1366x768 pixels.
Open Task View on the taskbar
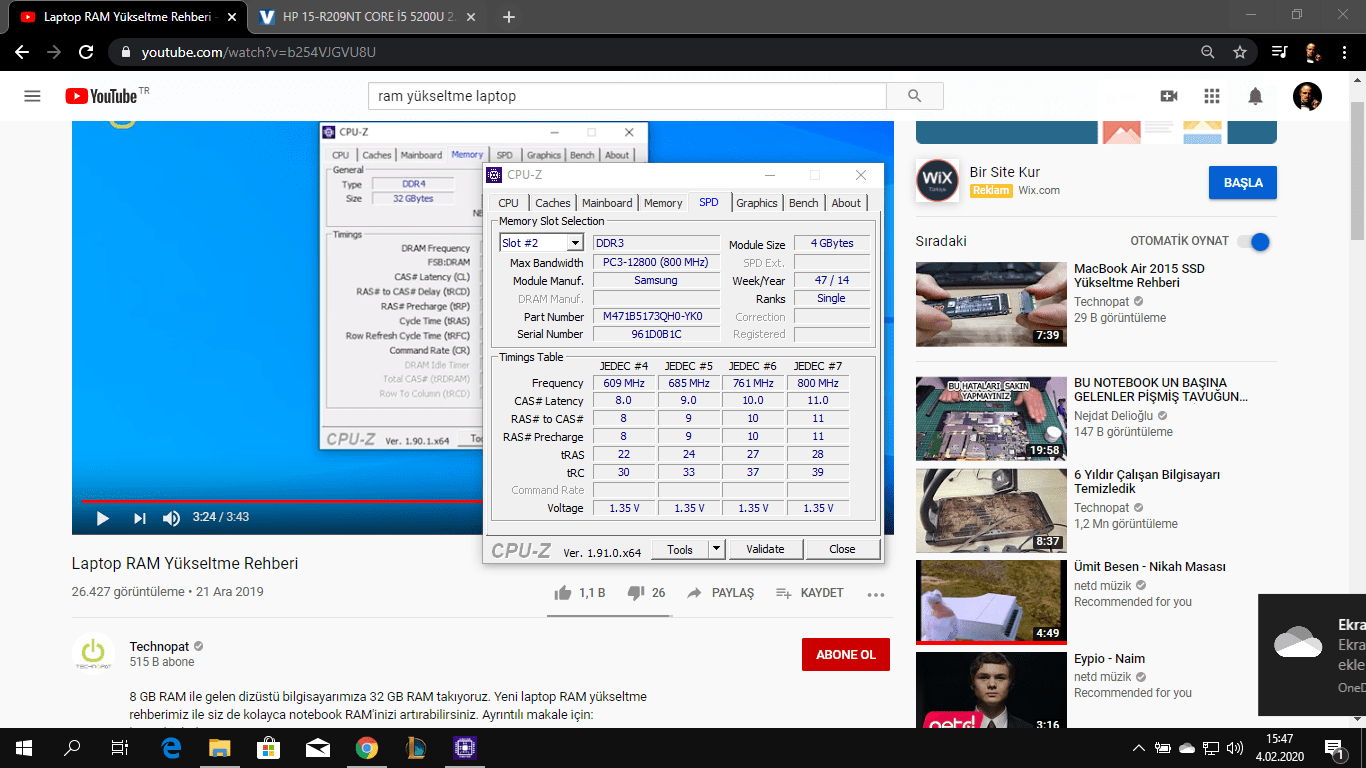tap(120, 747)
